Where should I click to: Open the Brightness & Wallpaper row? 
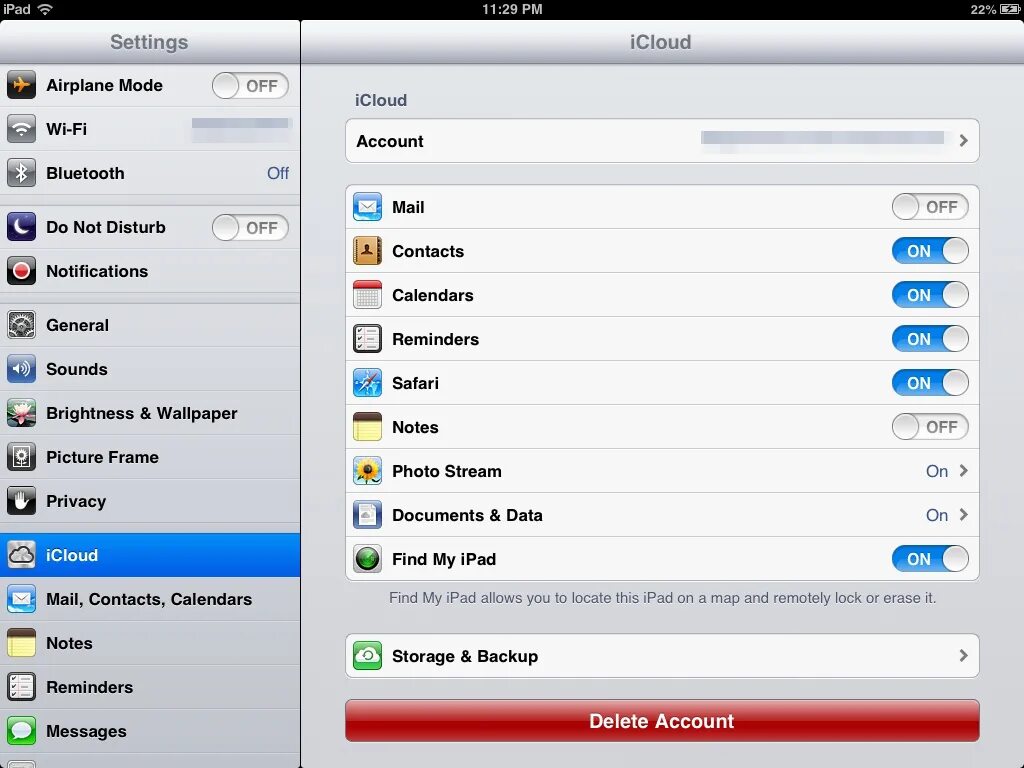tap(150, 413)
